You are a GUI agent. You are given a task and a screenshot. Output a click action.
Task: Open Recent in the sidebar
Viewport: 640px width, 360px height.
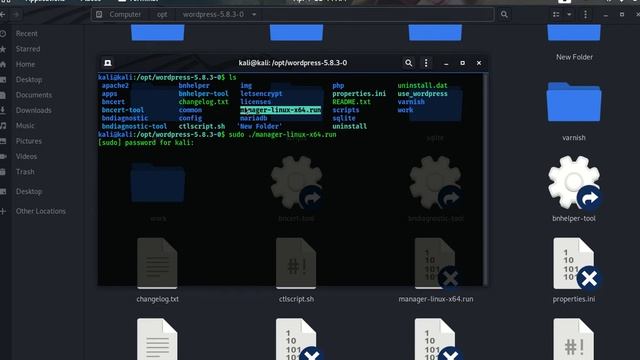(x=27, y=33)
